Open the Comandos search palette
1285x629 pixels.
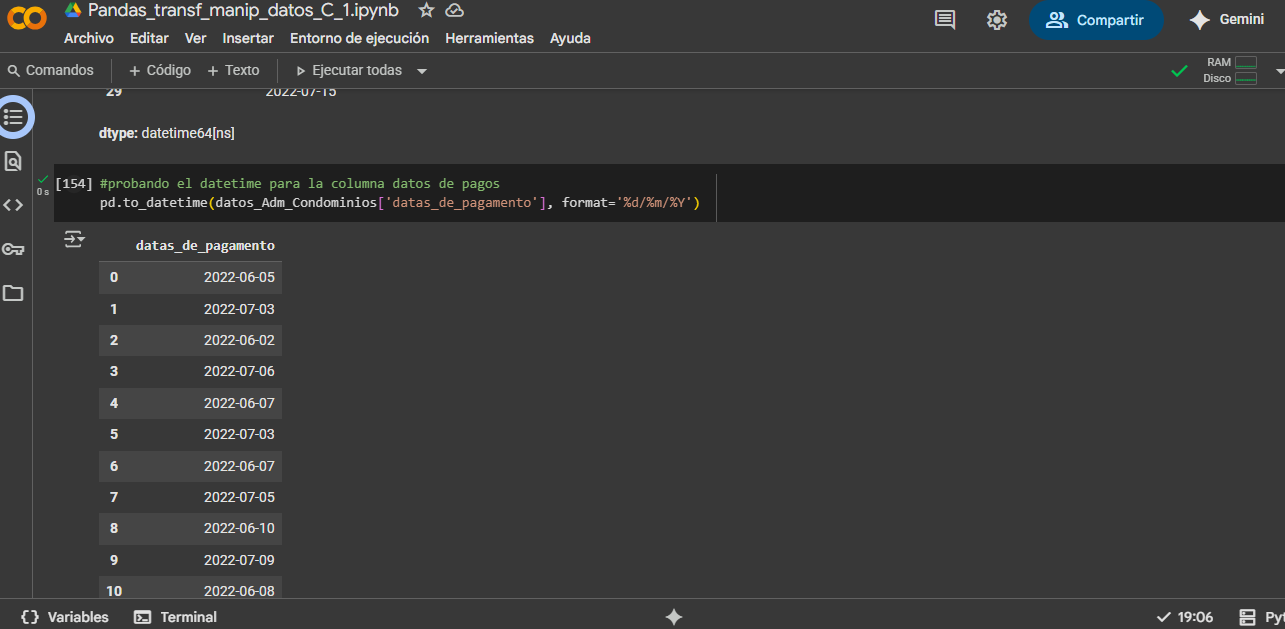[51, 70]
